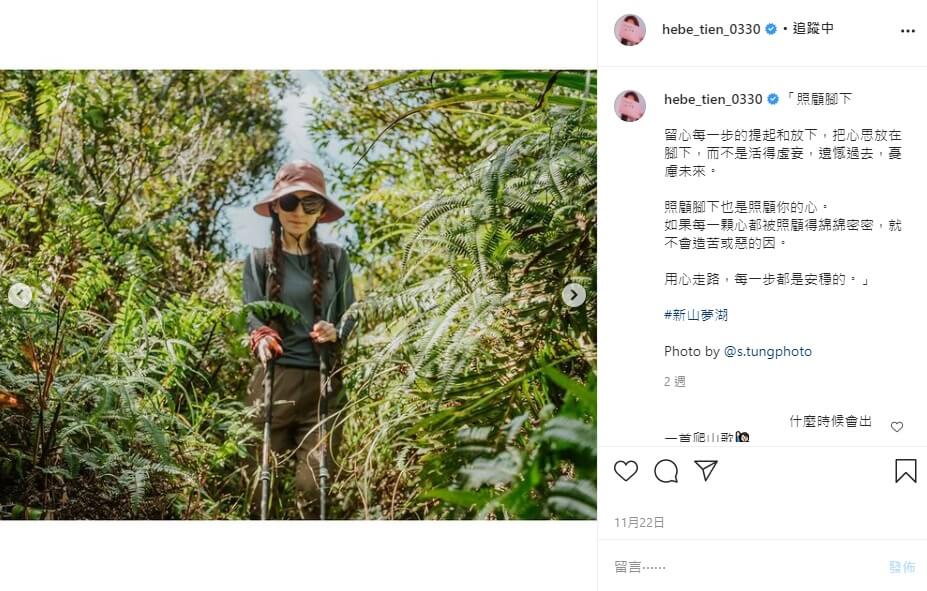Click the header profile avatar

[630, 30]
